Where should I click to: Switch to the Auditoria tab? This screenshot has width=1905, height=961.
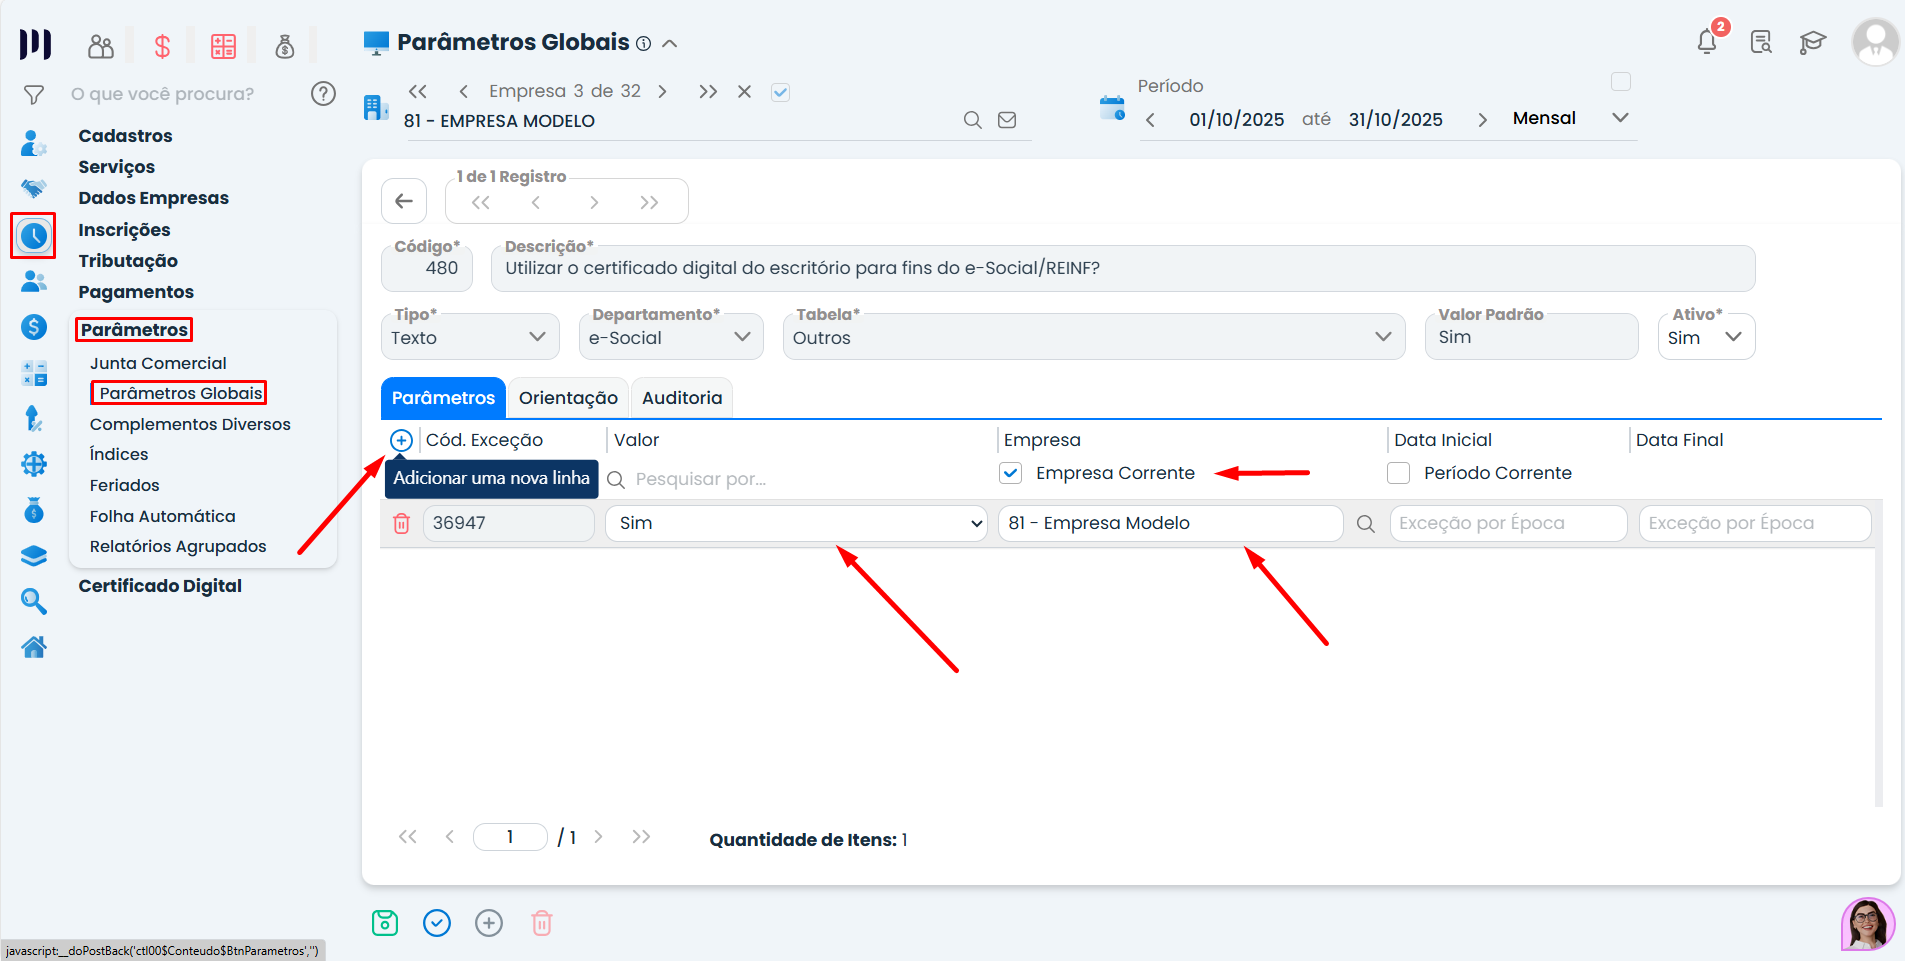682,398
